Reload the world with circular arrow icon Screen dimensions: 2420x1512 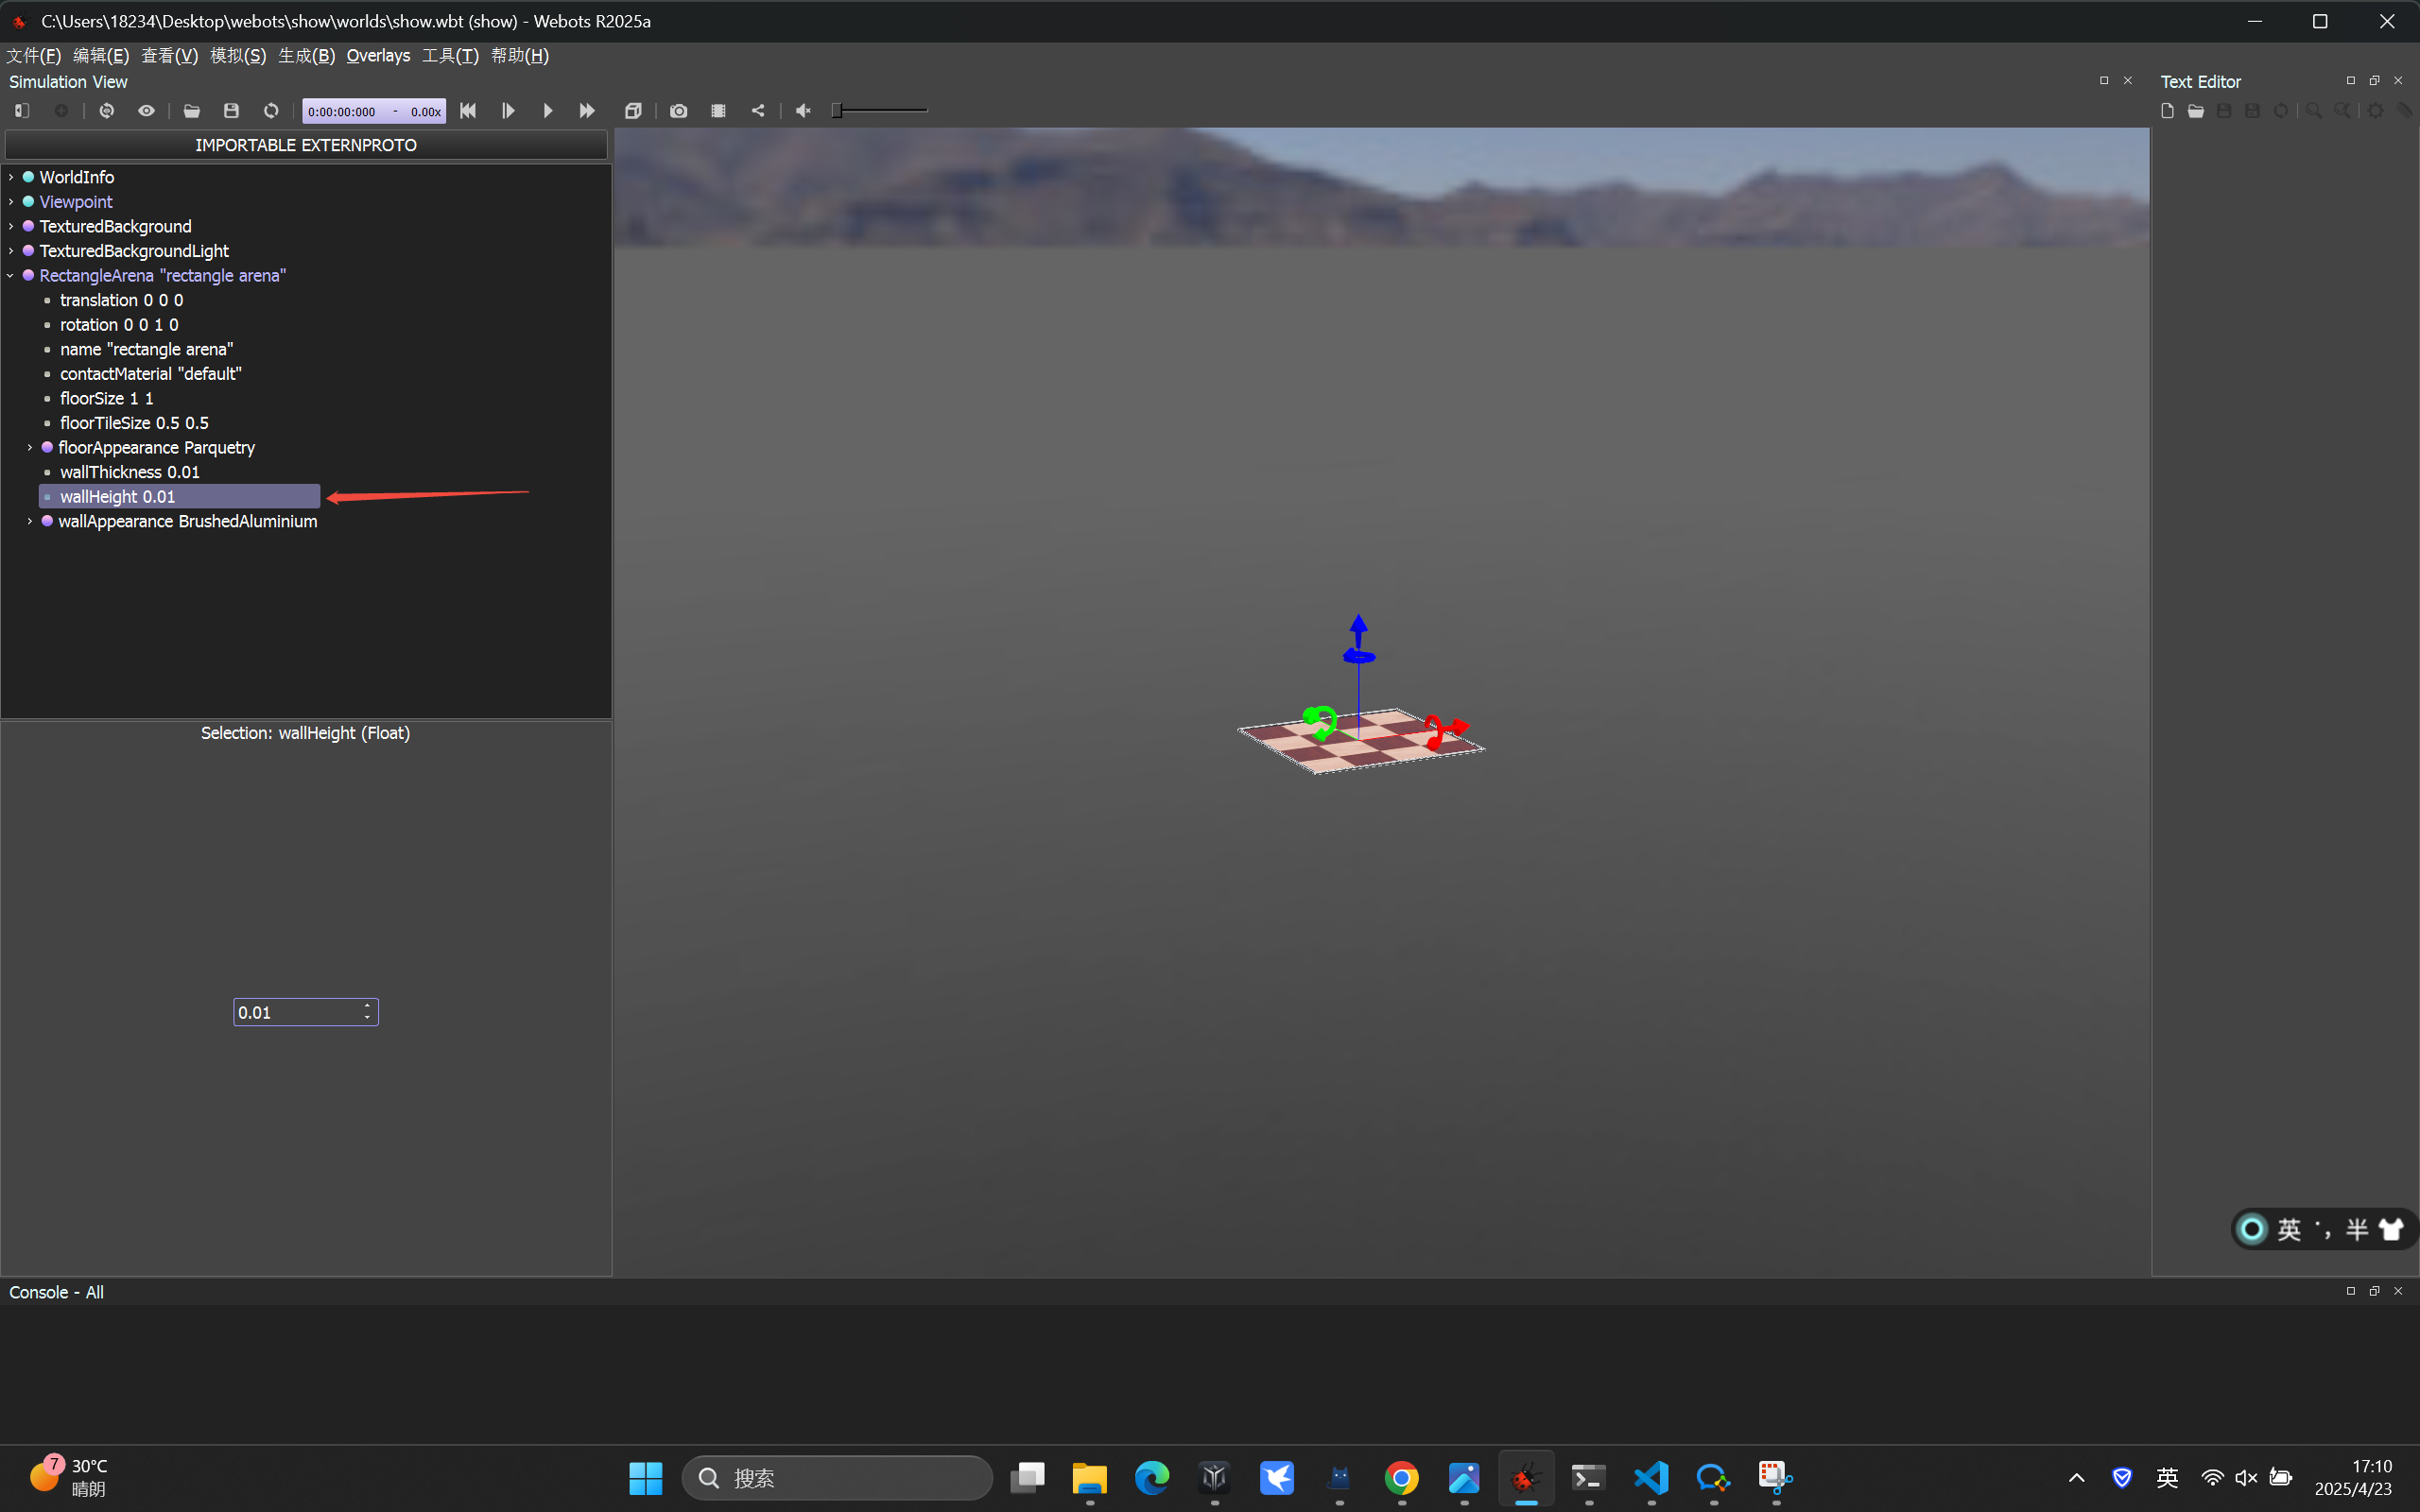[271, 111]
